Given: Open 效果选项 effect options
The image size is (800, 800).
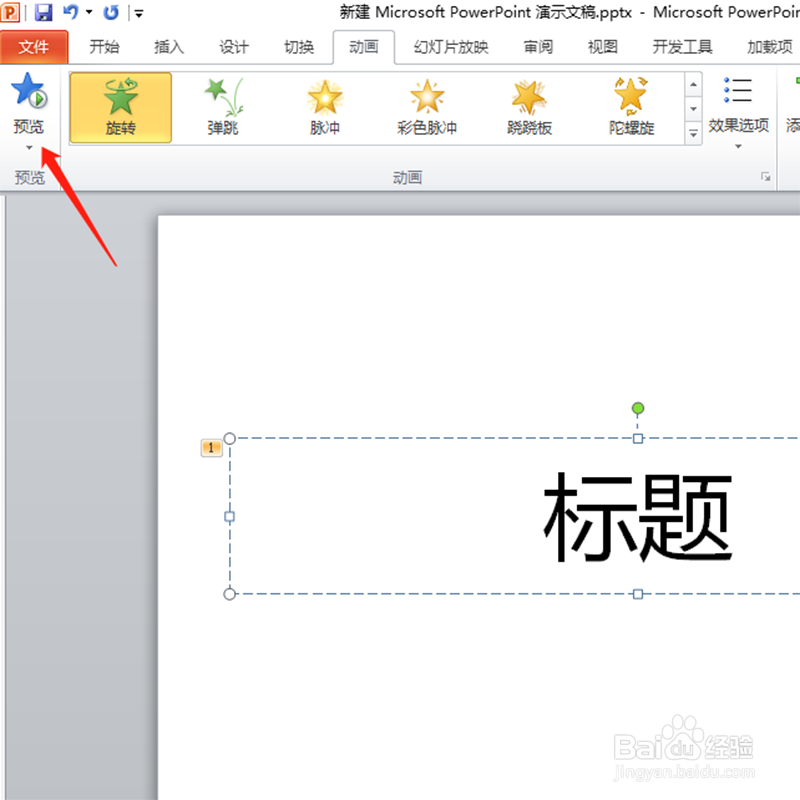Looking at the screenshot, I should click(x=738, y=112).
